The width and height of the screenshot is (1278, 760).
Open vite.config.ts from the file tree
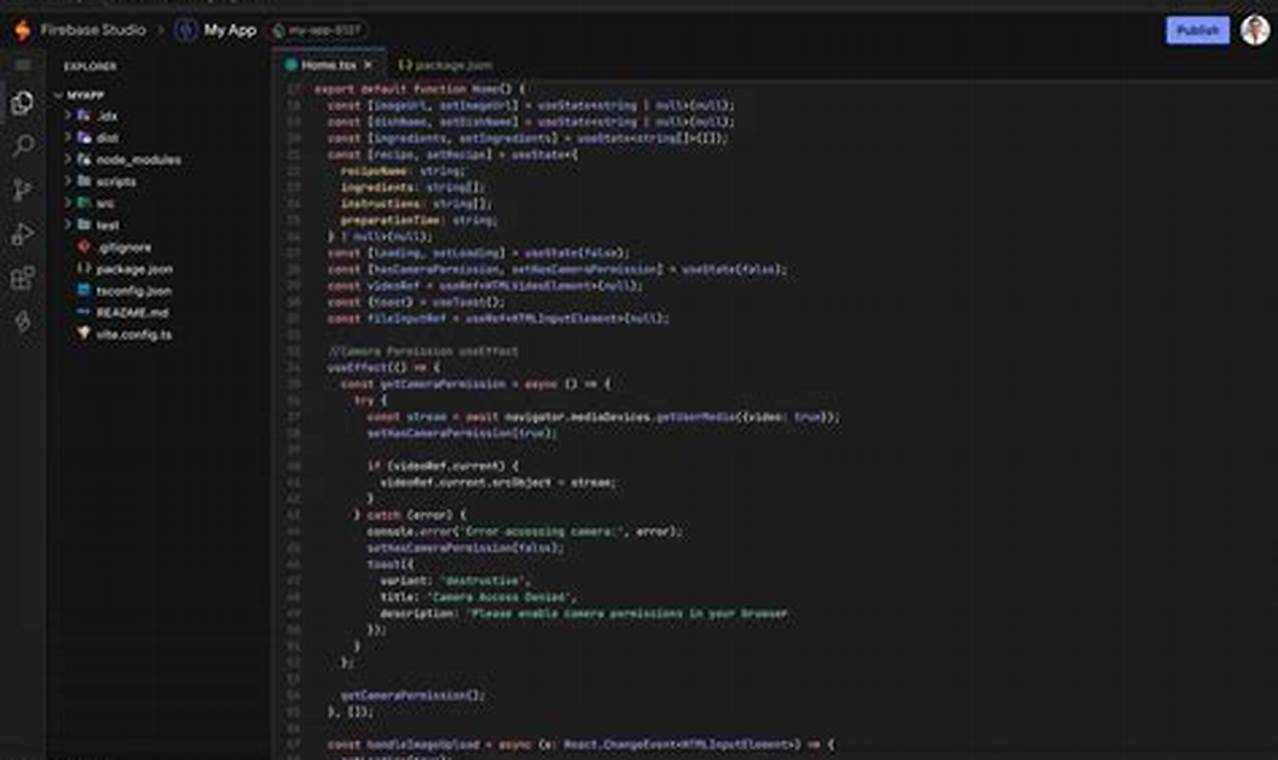133,335
